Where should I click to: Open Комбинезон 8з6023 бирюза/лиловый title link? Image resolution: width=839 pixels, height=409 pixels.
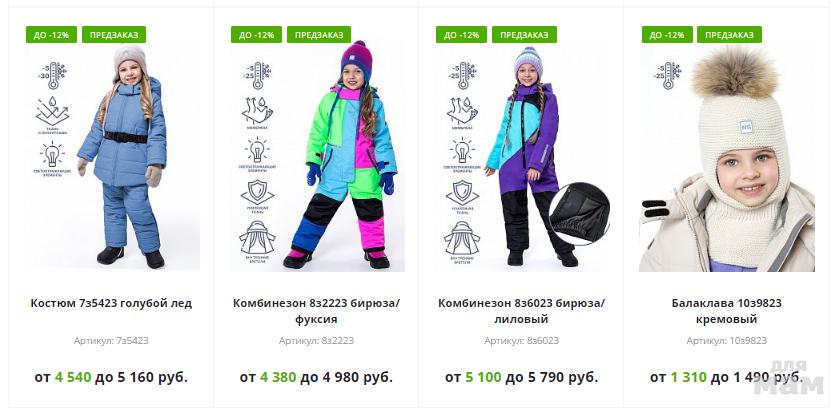pos(522,311)
